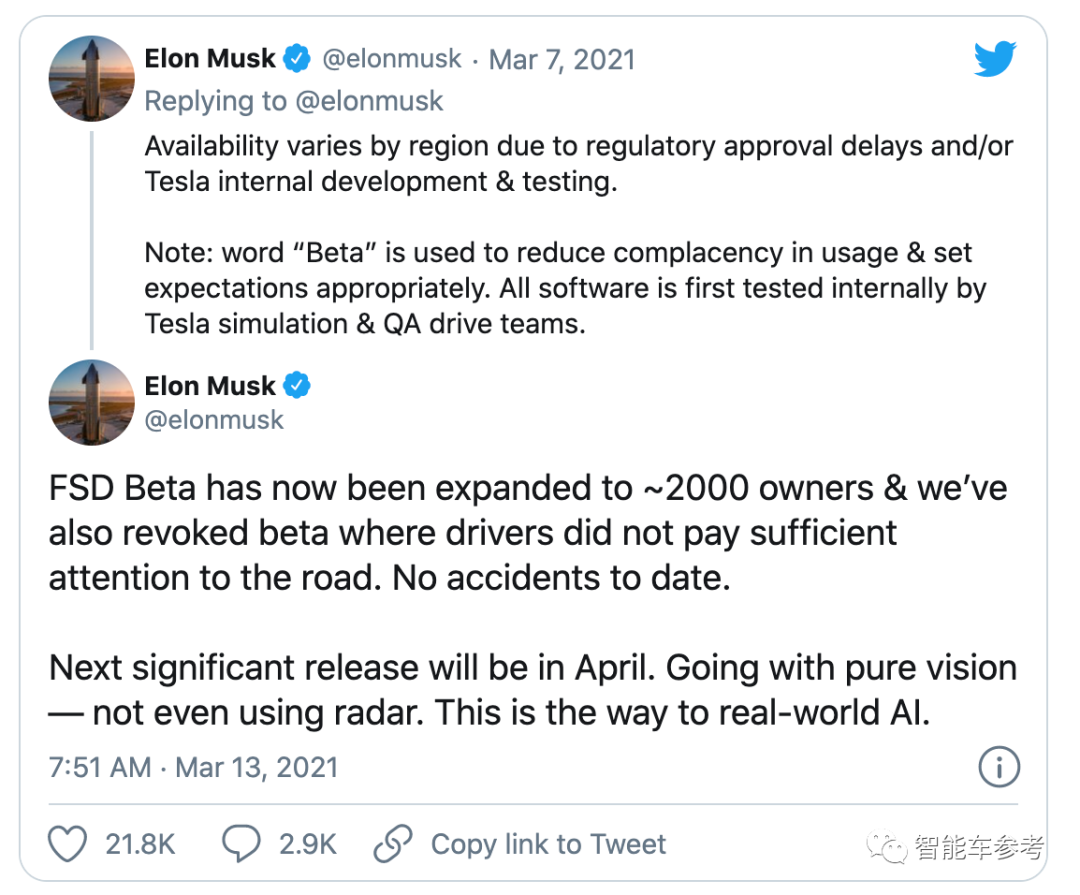Image resolution: width=1080 pixels, height=895 pixels.
Task: Open the @elonmusk handle beside Mar 7 date
Action: pyautogui.click(x=392, y=59)
